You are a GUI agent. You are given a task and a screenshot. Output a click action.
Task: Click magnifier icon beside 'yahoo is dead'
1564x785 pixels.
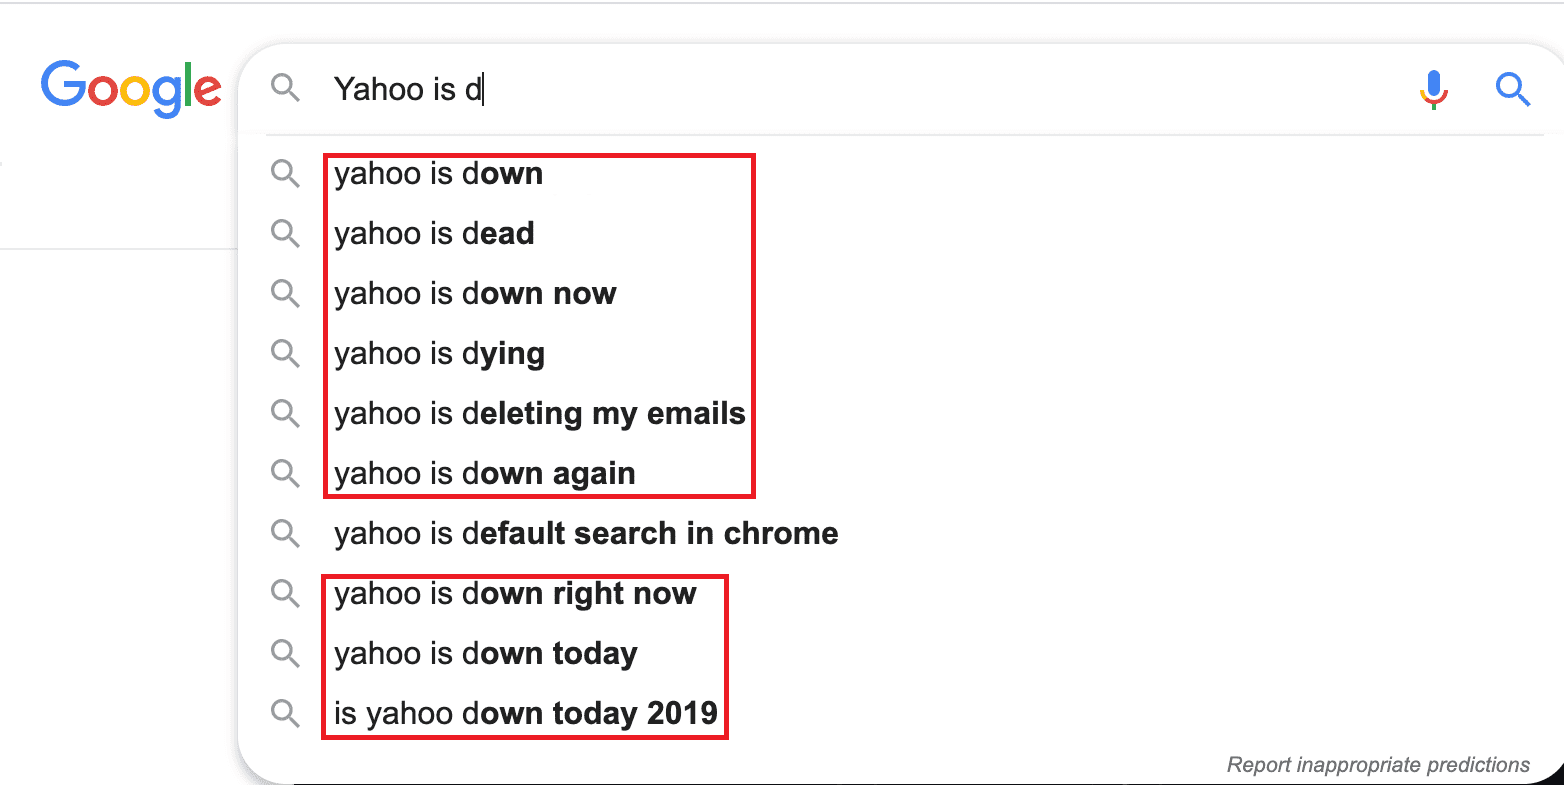(x=286, y=234)
